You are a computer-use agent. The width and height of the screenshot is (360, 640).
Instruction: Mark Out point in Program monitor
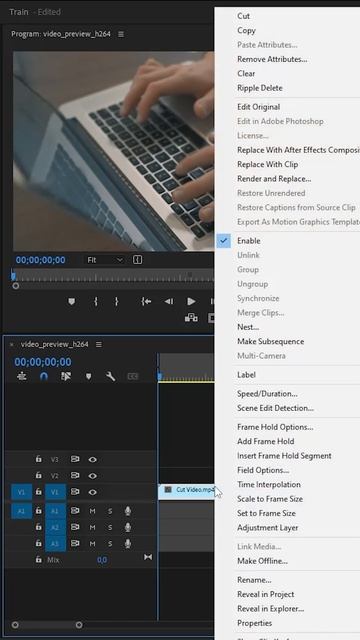point(116,301)
